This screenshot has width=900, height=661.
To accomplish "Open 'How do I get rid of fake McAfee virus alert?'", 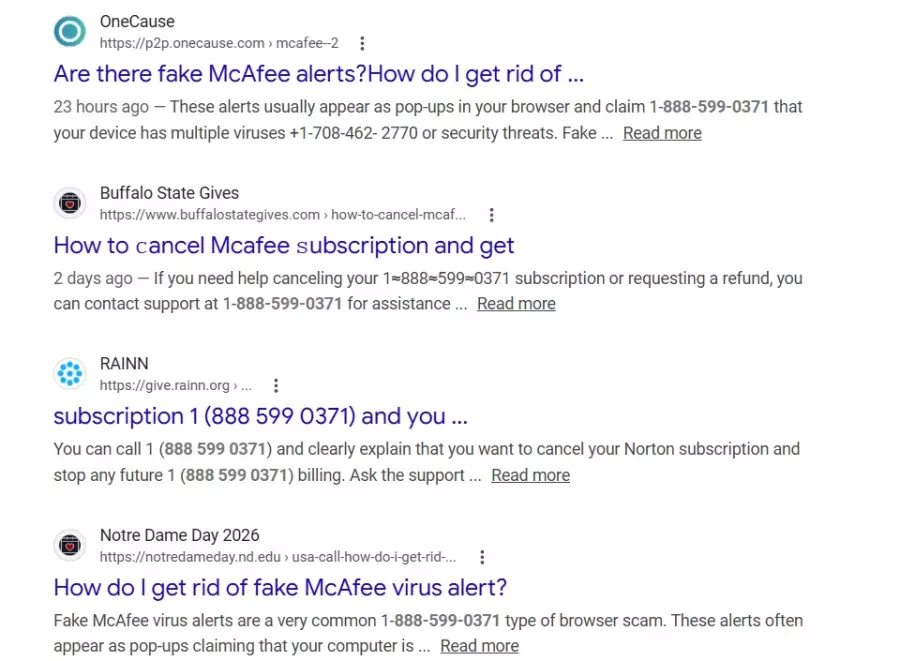I will pyautogui.click(x=280, y=587).
